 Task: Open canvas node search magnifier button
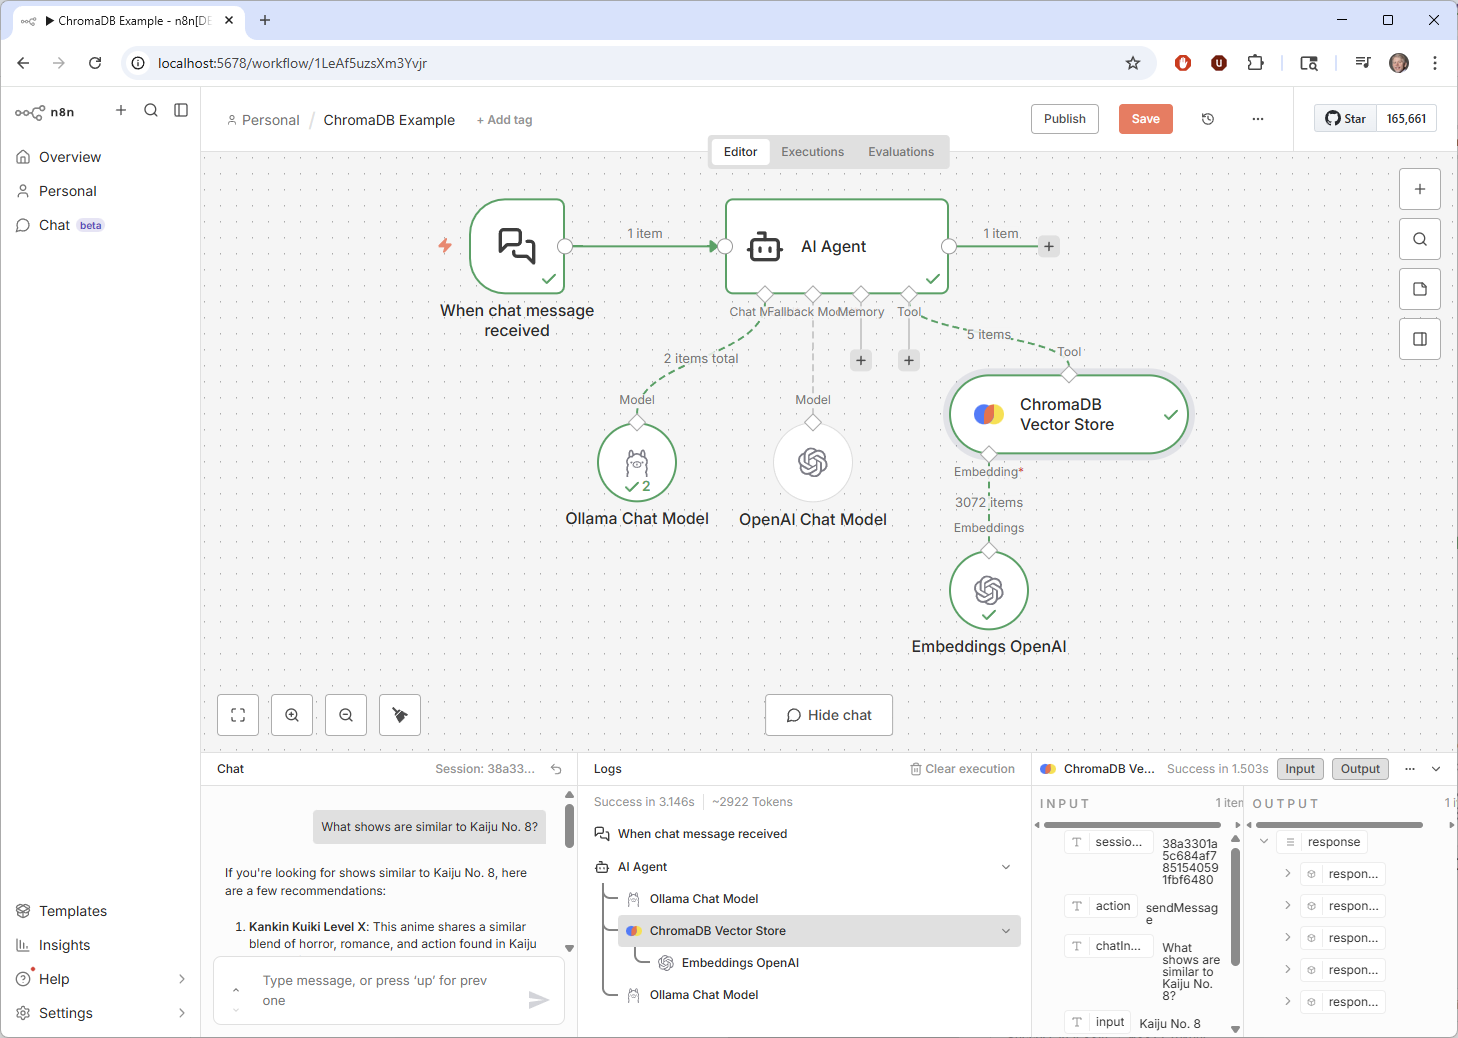tap(1420, 239)
